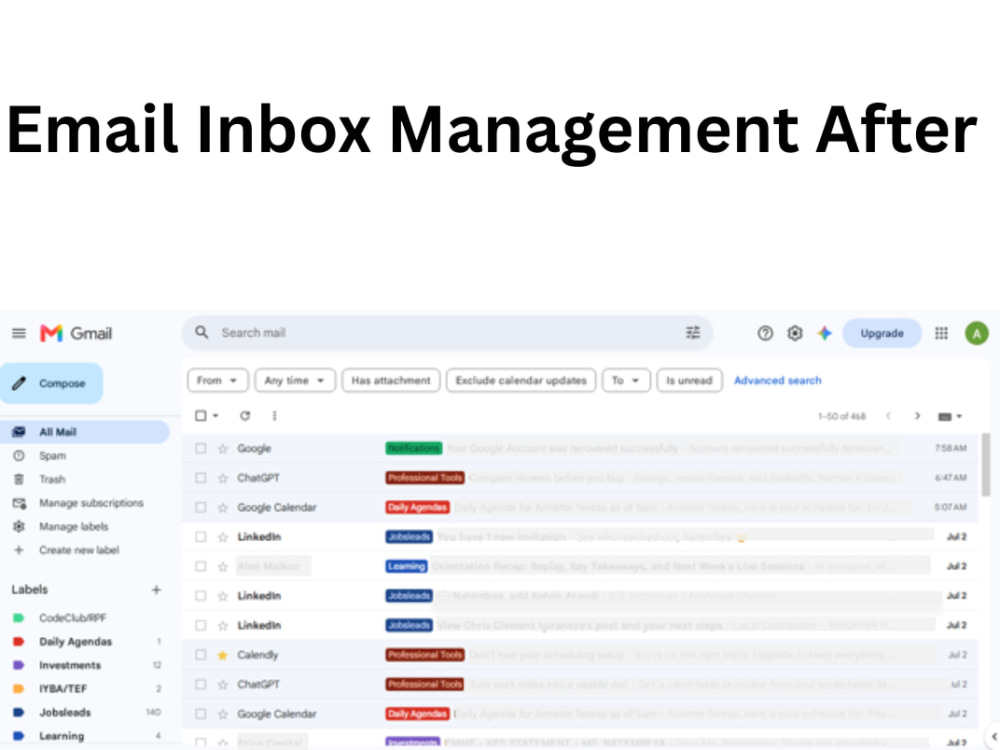Image resolution: width=1000 pixels, height=750 pixels.
Task: Click the purple Investments label icon
Action: pos(18,665)
